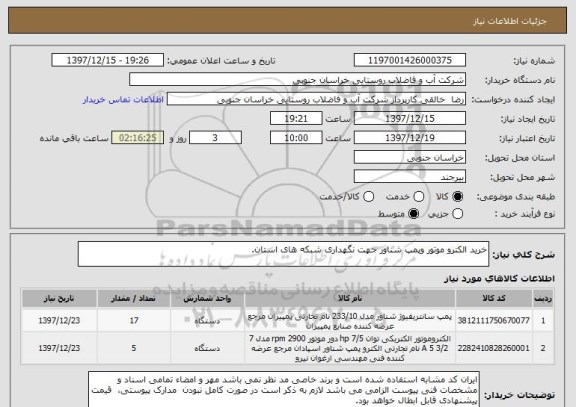Click the creation time field 19:21

[x=296, y=119]
